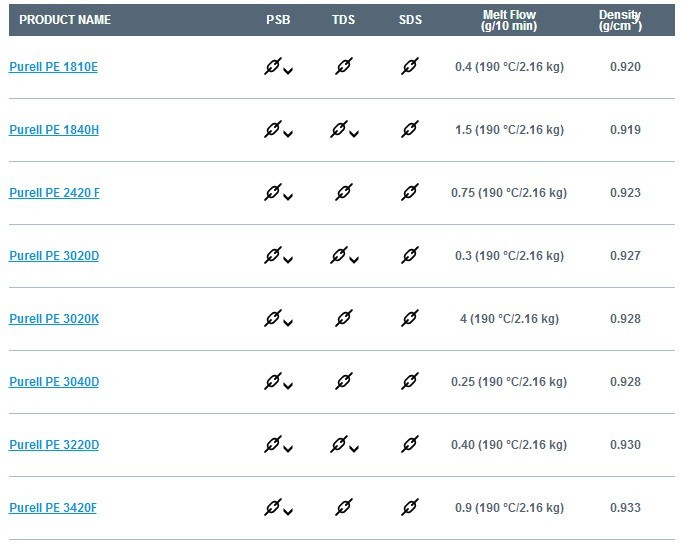Open SDS link icon for Purell PE 1810E

tap(410, 67)
